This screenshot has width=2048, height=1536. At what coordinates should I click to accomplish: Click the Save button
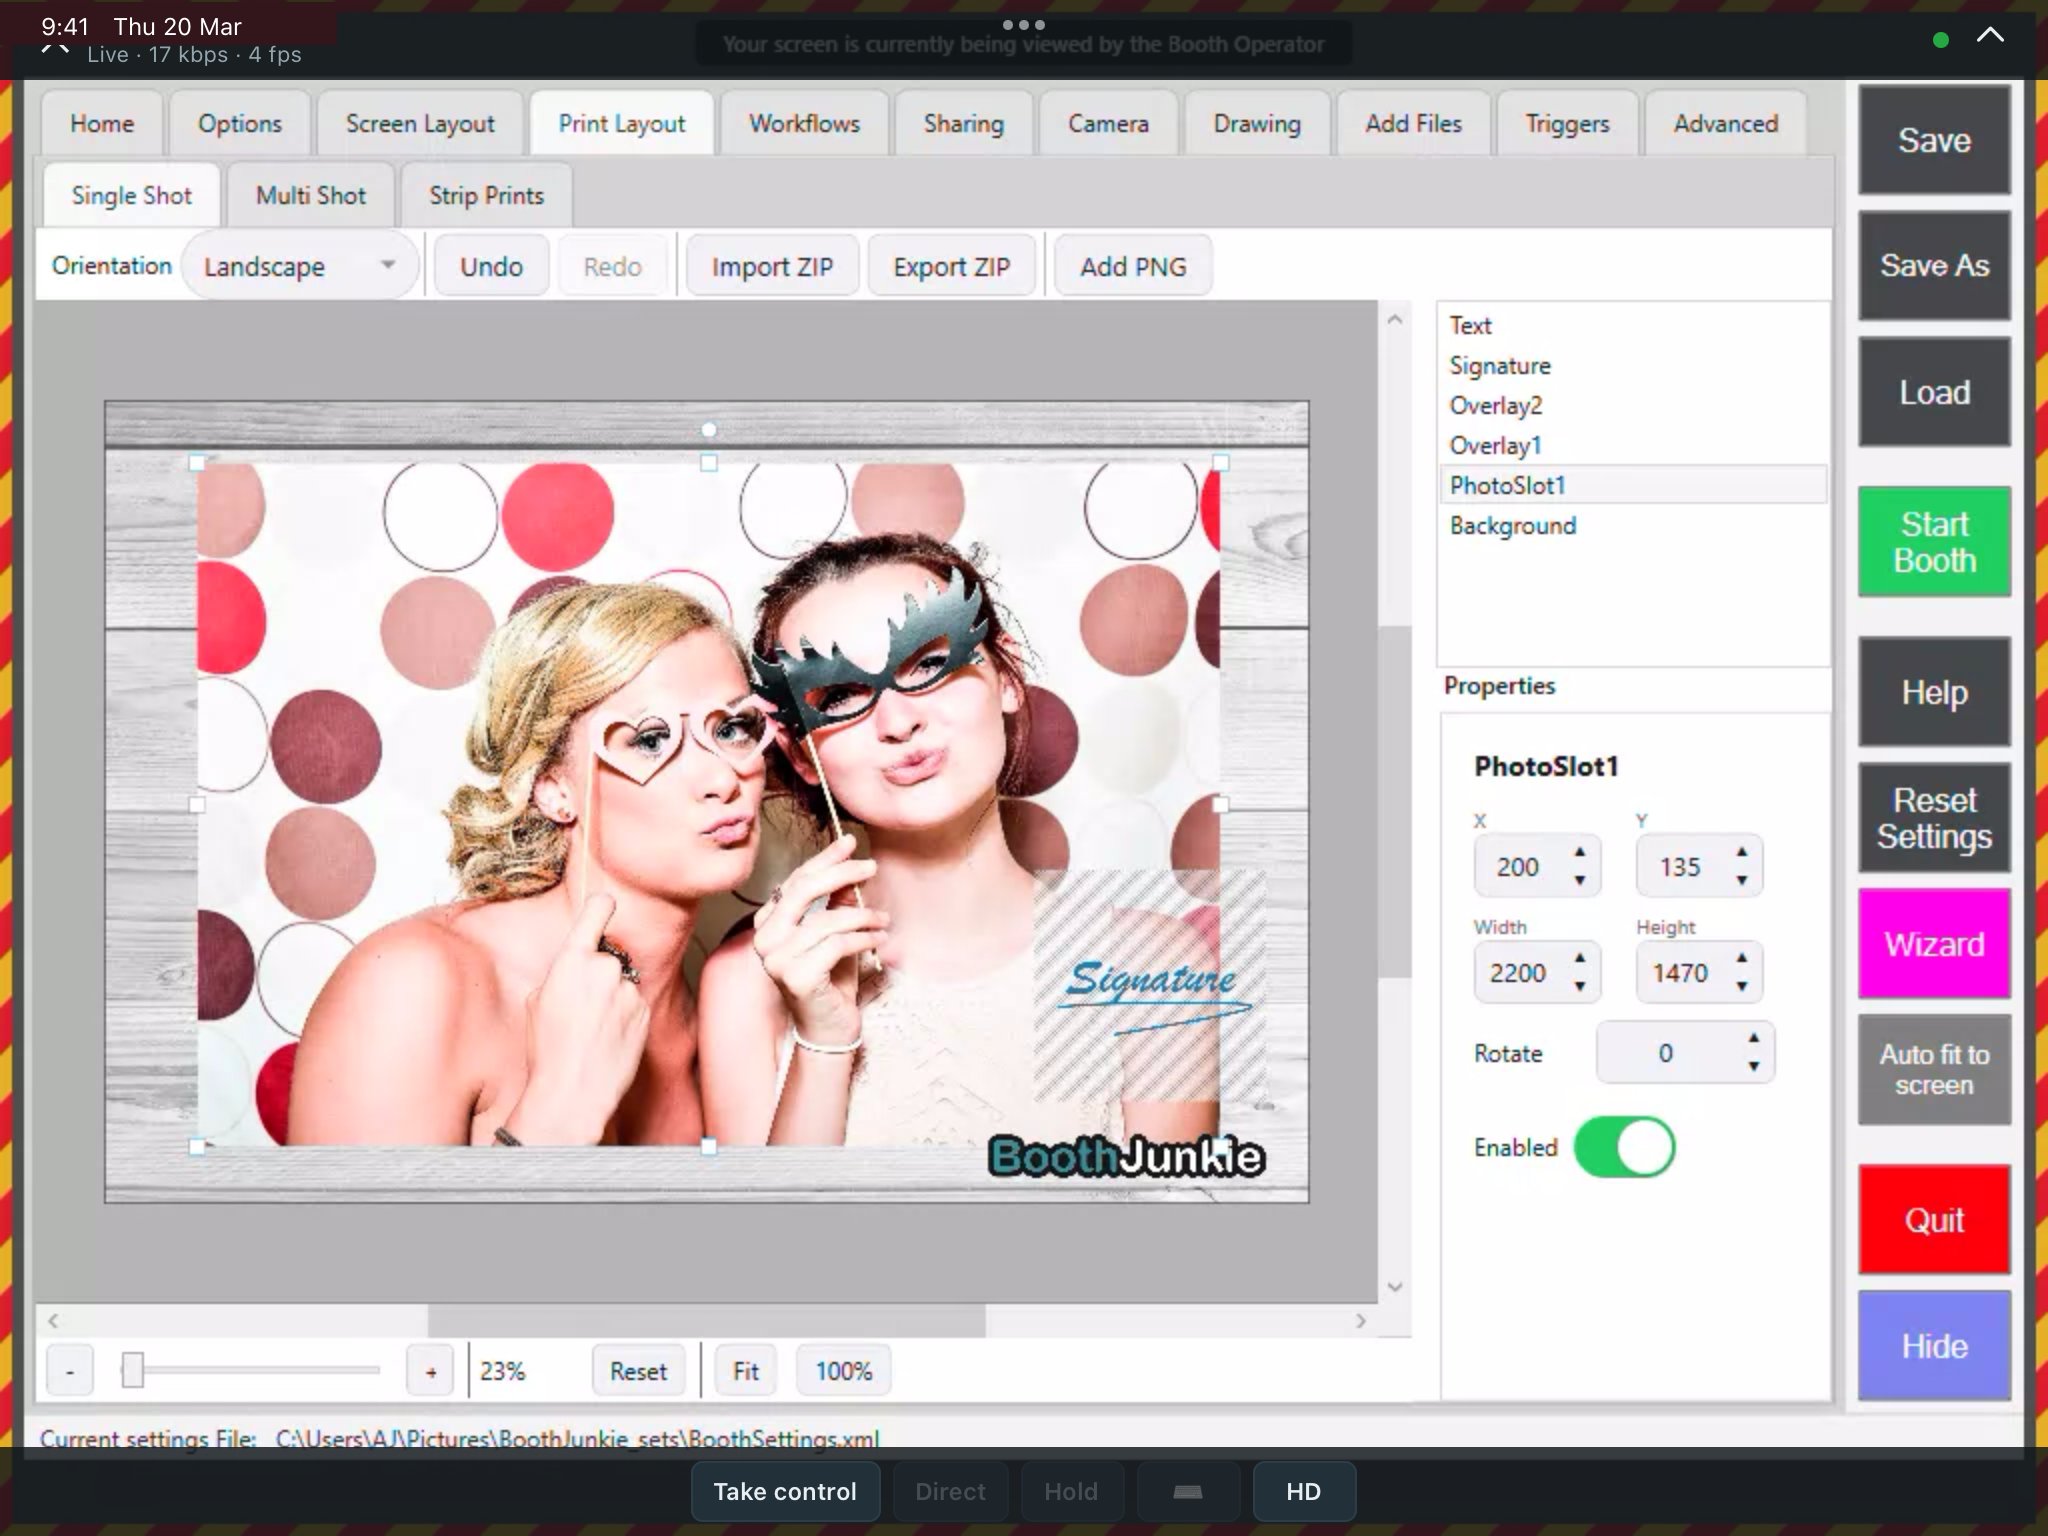coord(1934,140)
